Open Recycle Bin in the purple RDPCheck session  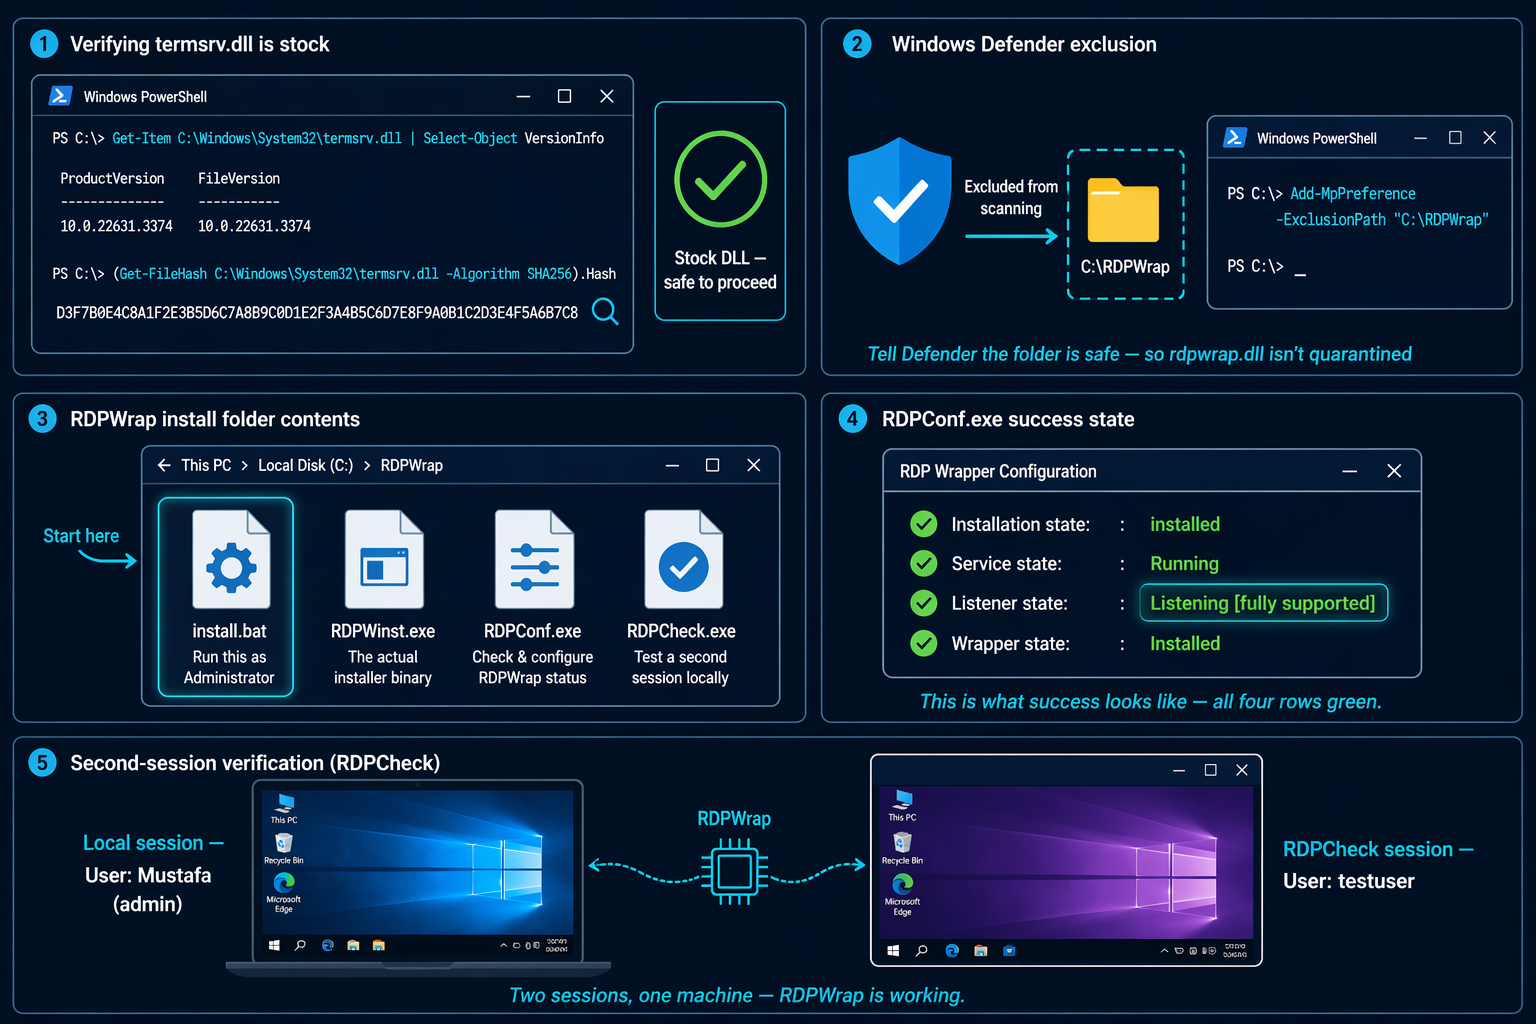coord(903,848)
